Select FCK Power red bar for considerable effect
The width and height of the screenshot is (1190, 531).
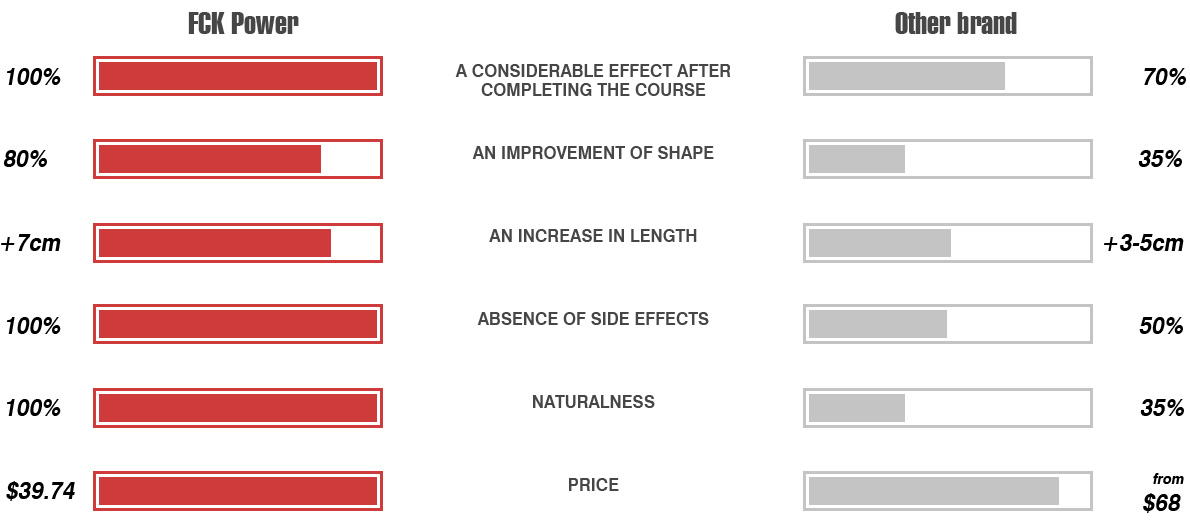point(238,76)
